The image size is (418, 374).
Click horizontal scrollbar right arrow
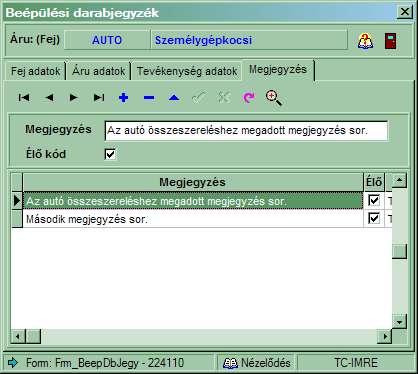pyautogui.click(x=384, y=336)
